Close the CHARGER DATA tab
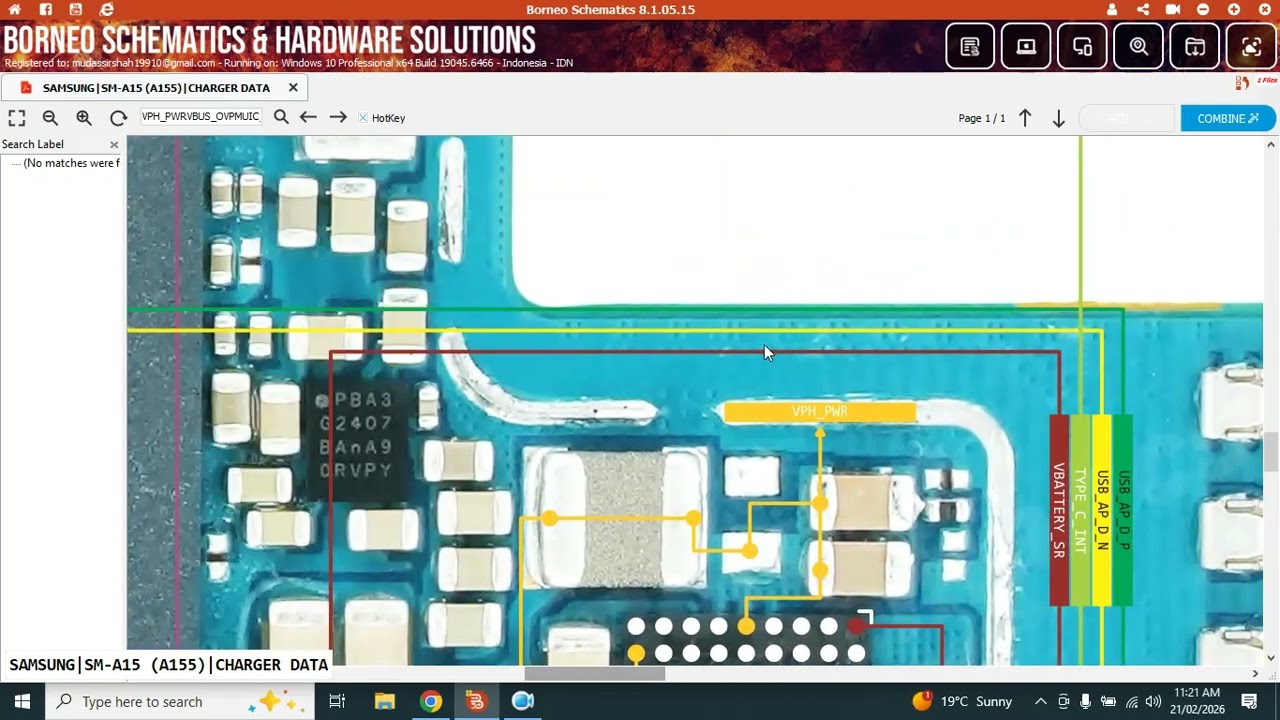This screenshot has width=1280, height=720. (x=293, y=87)
